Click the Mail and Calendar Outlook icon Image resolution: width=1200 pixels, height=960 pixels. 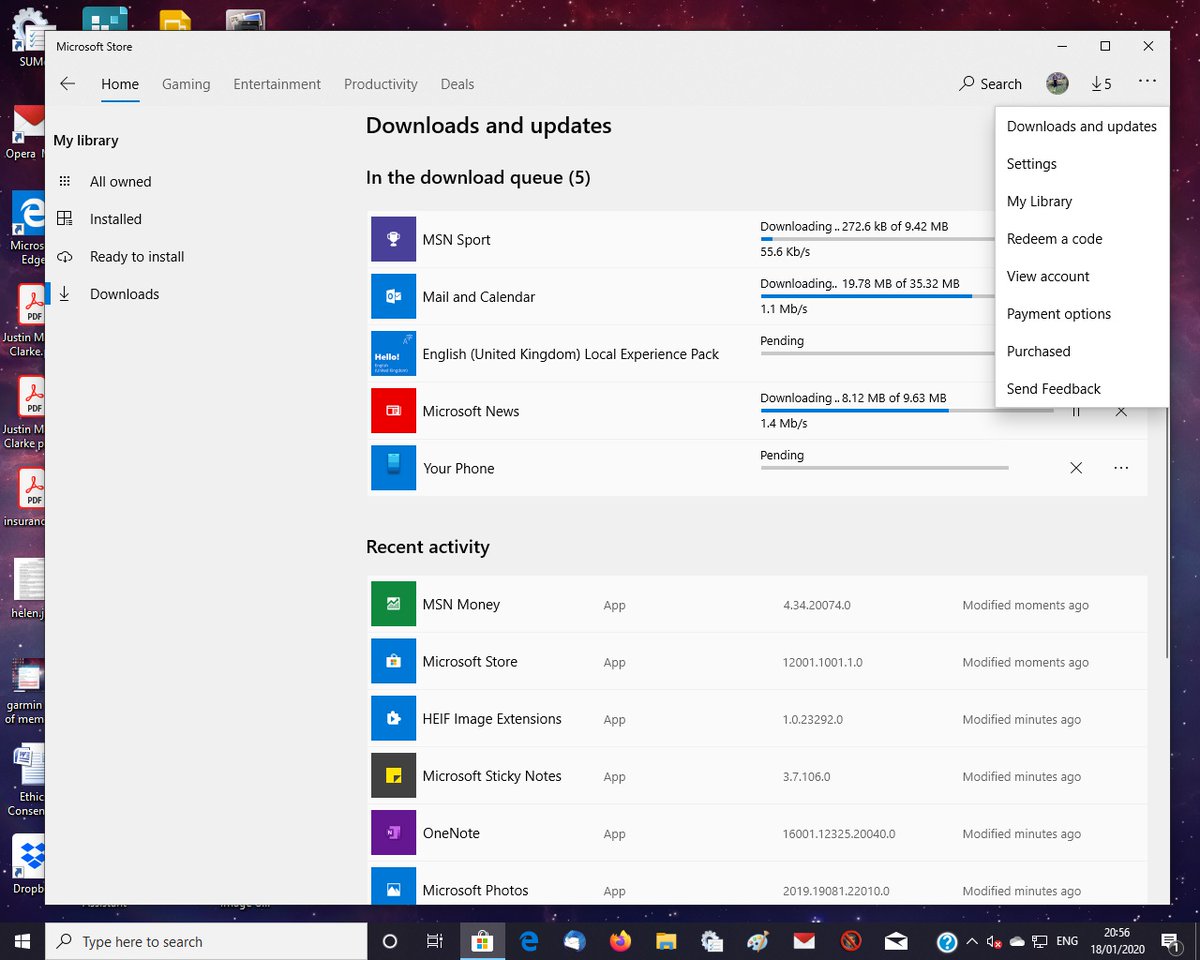tap(393, 296)
